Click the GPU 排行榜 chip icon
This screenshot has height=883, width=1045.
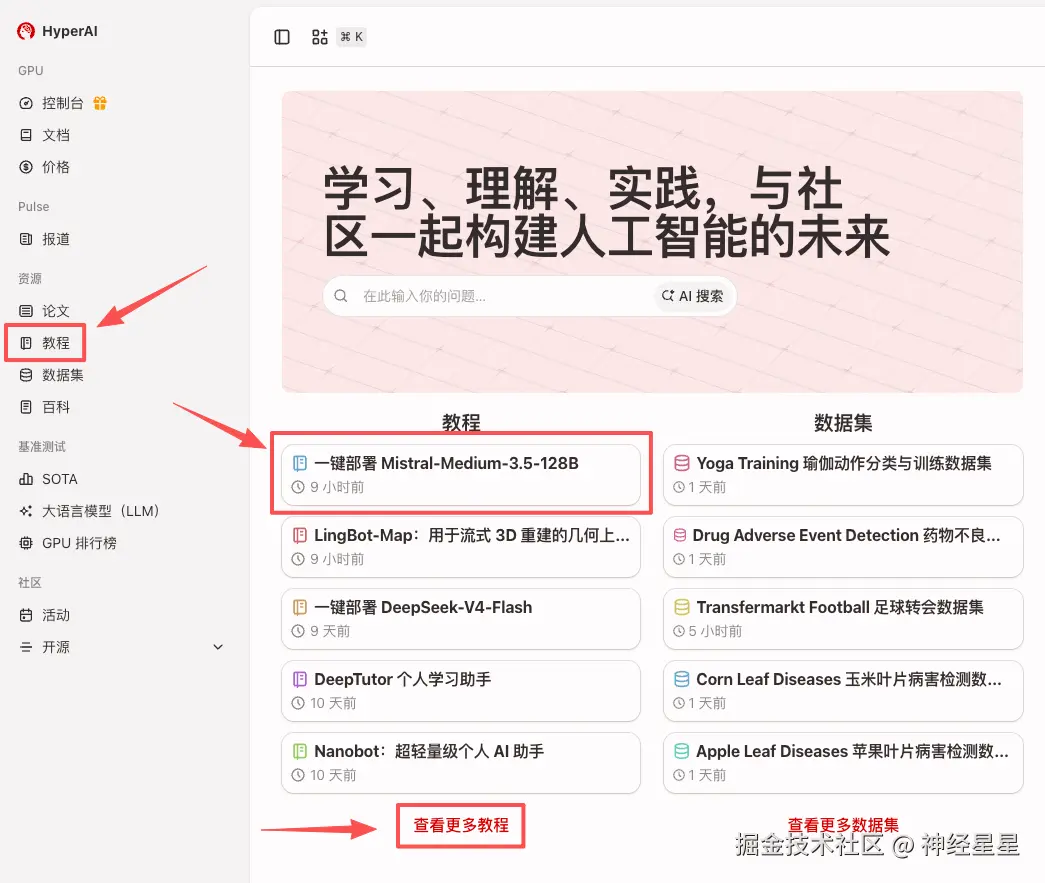pyautogui.click(x=26, y=543)
